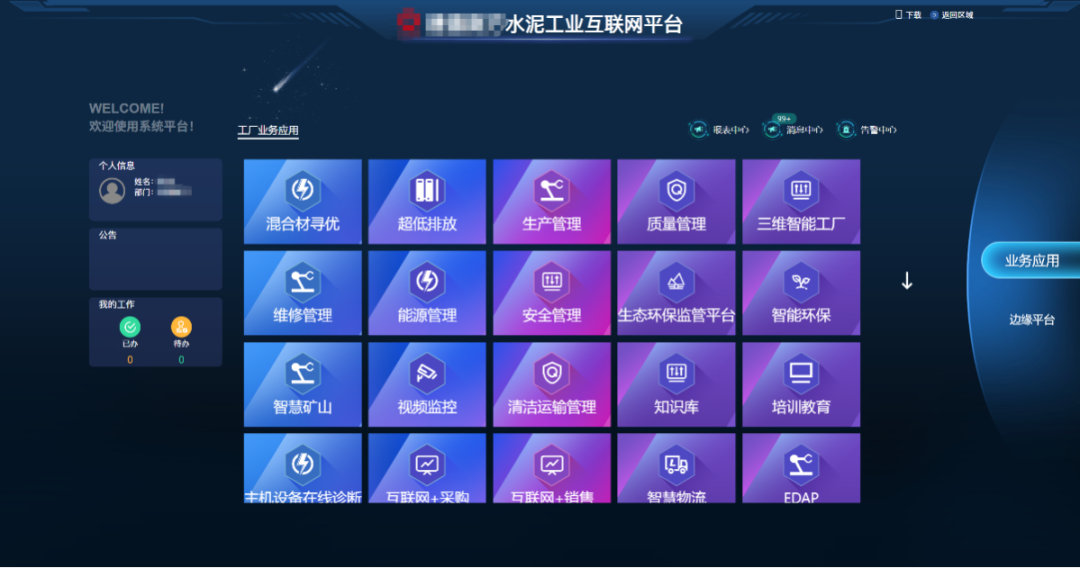Open the 超低排放 application tile
Screen dimensions: 1080x568
(427, 202)
